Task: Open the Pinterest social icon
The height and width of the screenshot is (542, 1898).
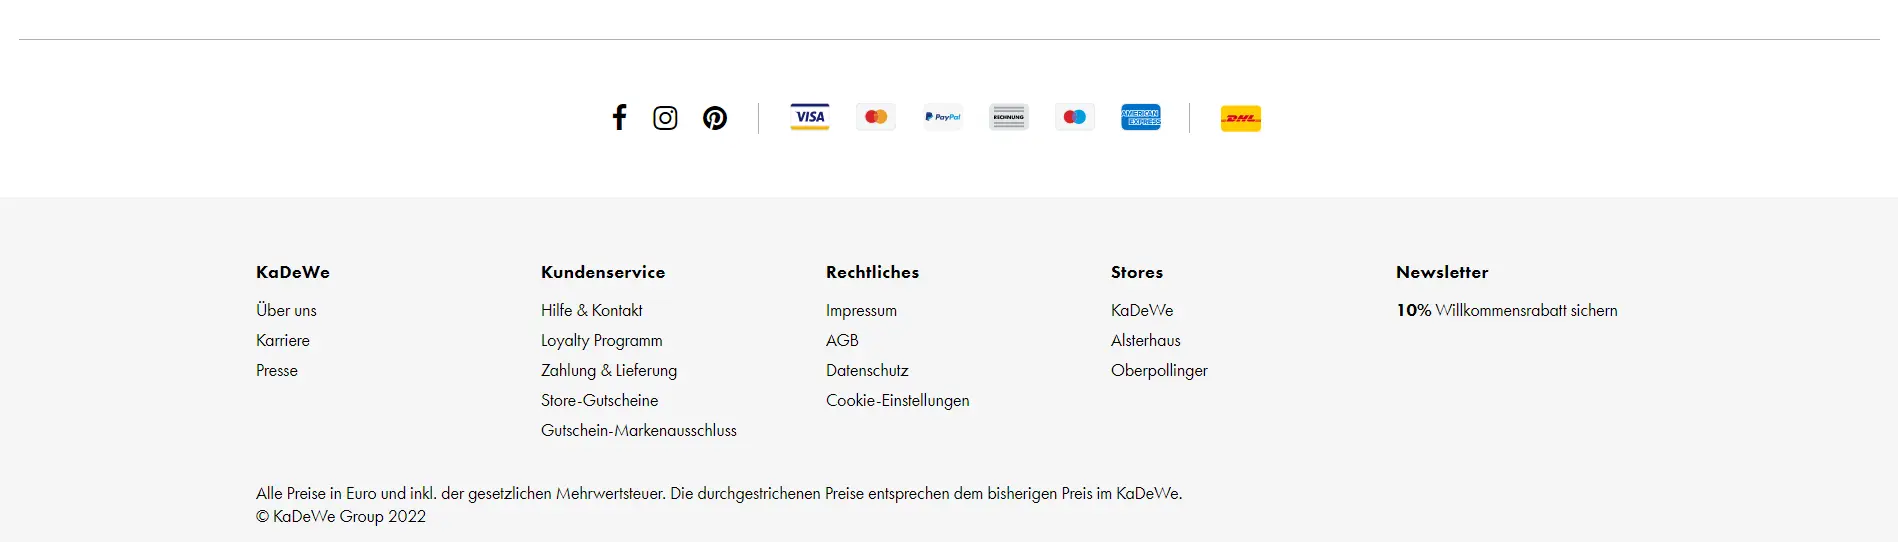Action: point(715,118)
